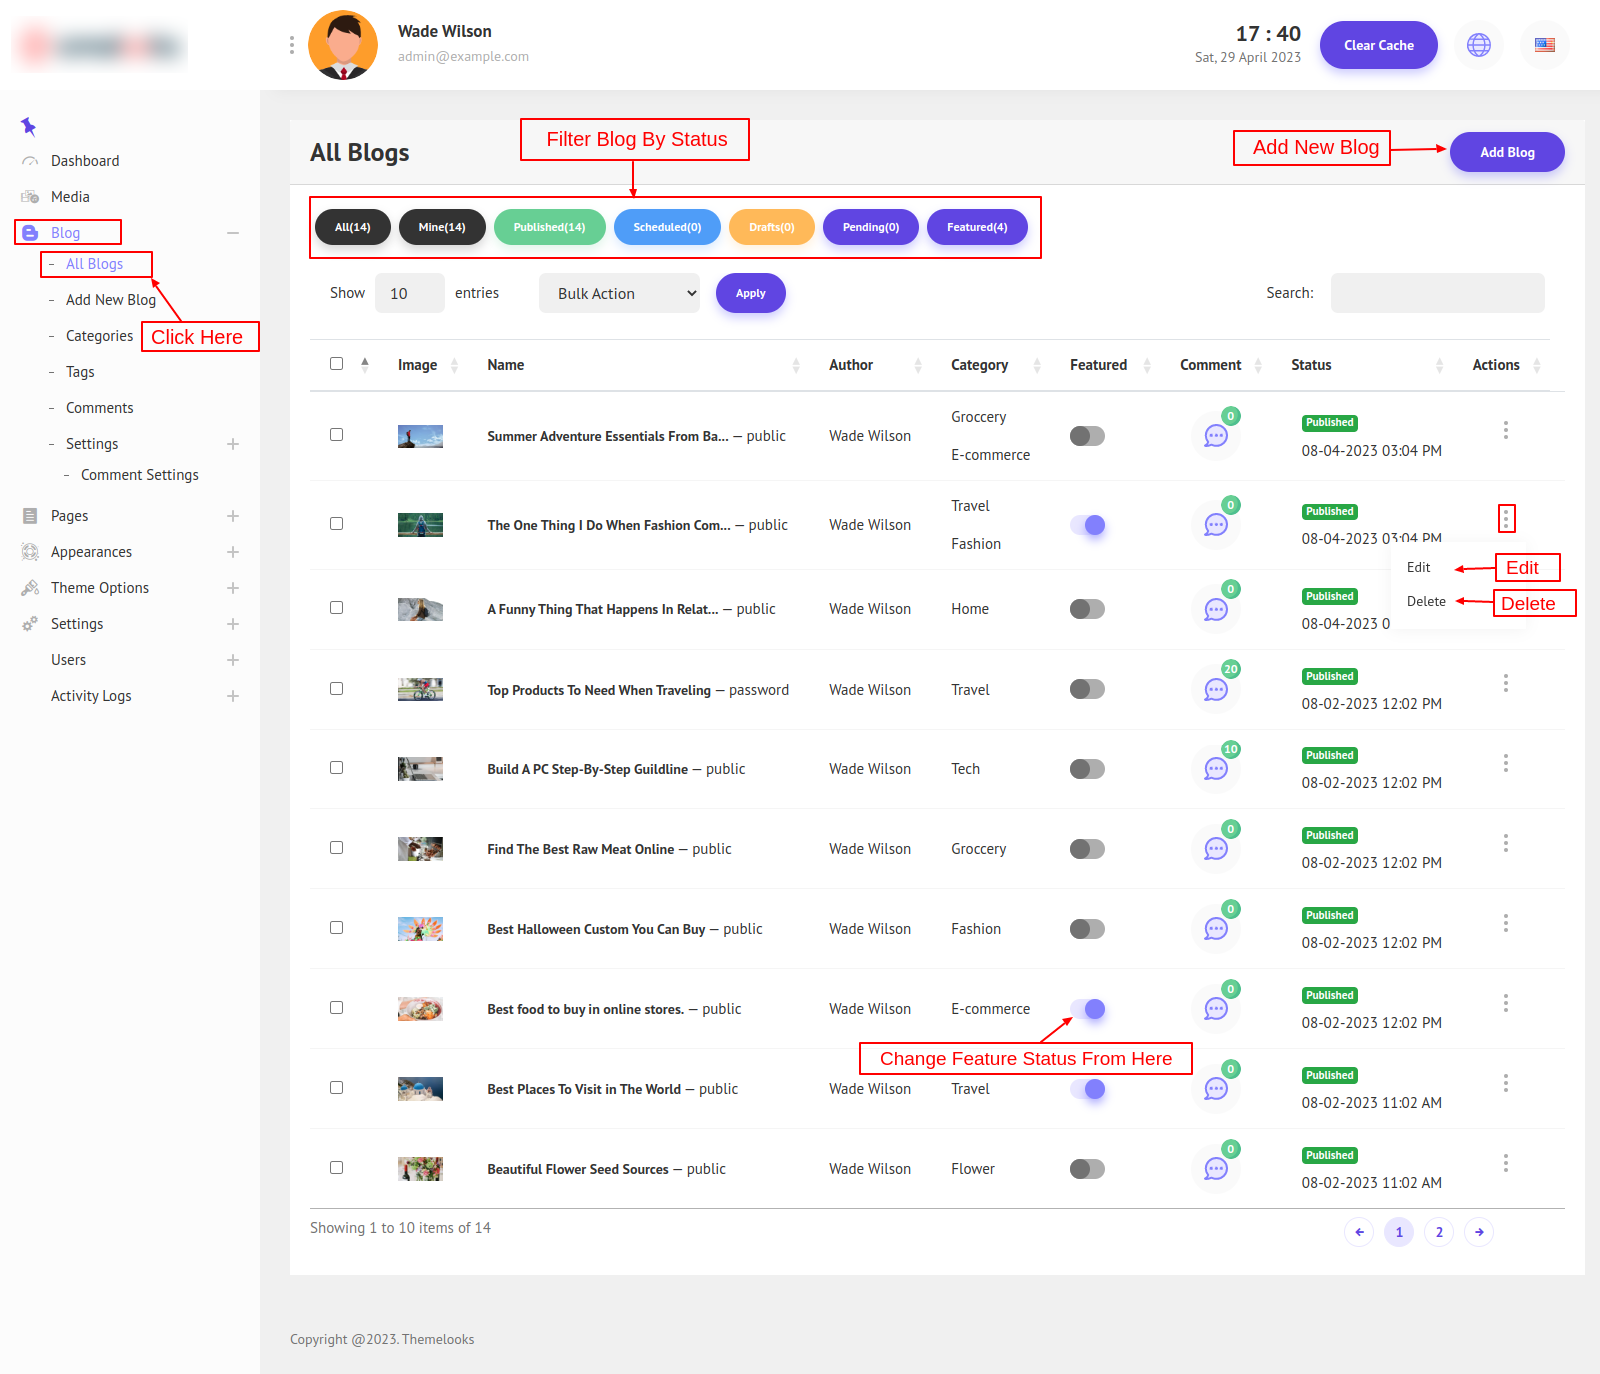
Task: Open the comments bubble for the Top Products post
Action: click(1215, 690)
